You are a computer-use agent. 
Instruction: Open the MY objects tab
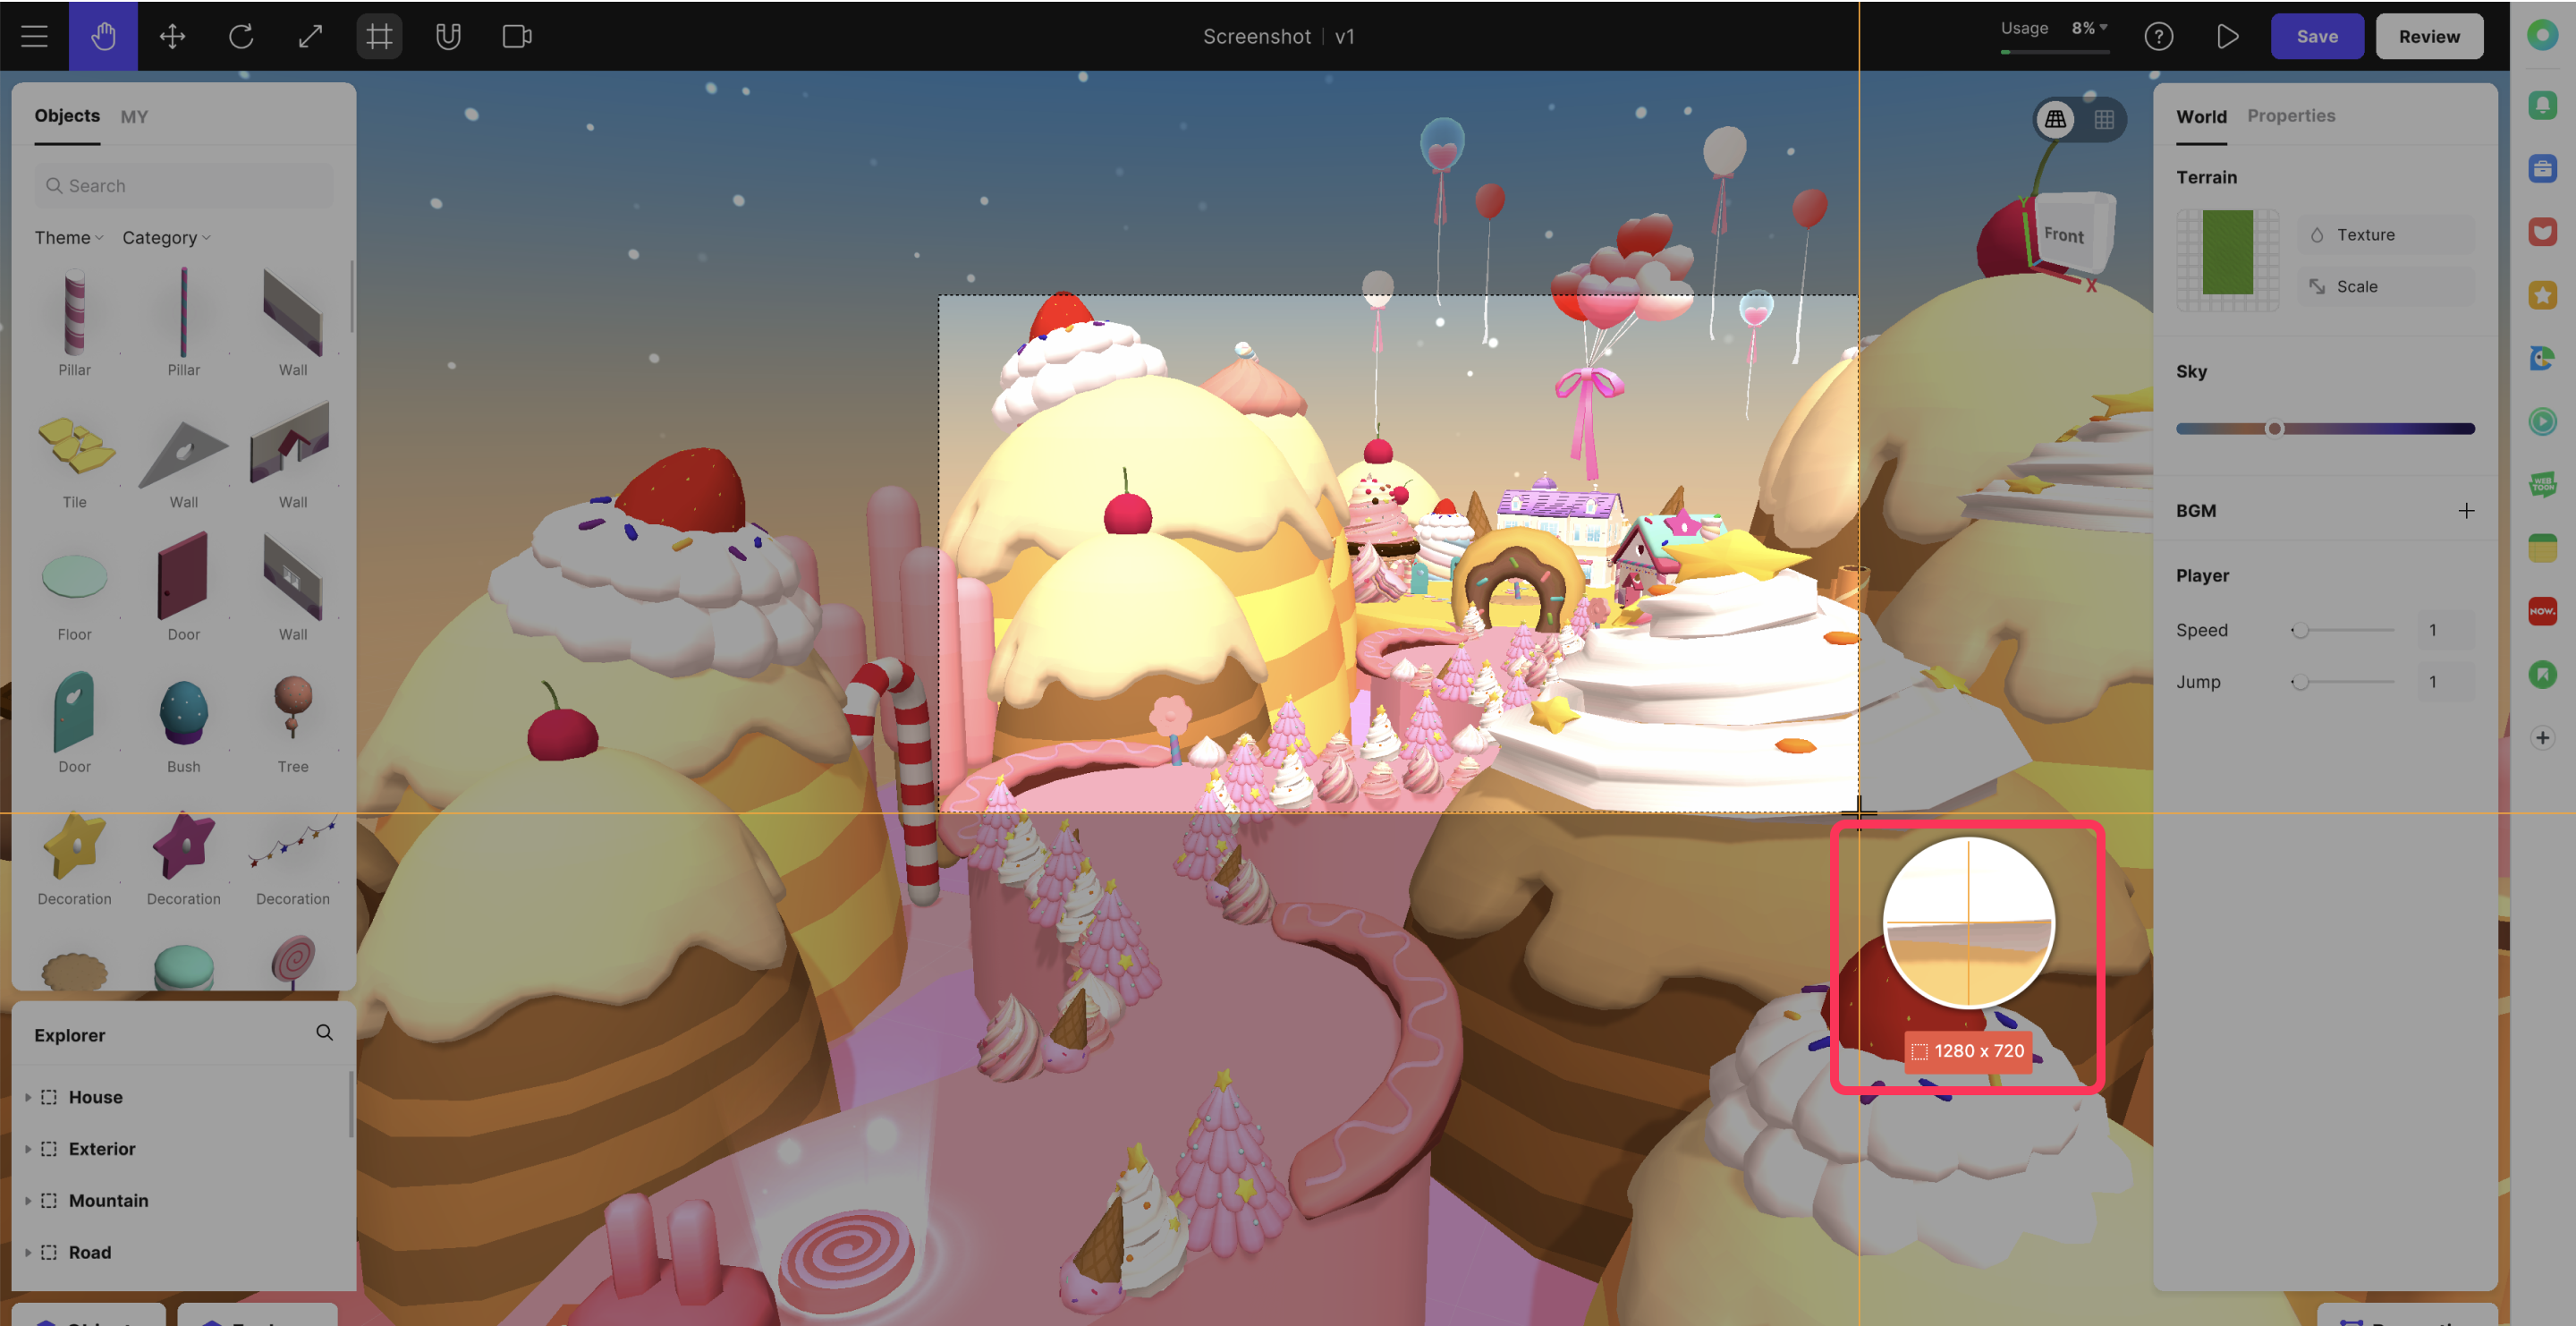[134, 117]
